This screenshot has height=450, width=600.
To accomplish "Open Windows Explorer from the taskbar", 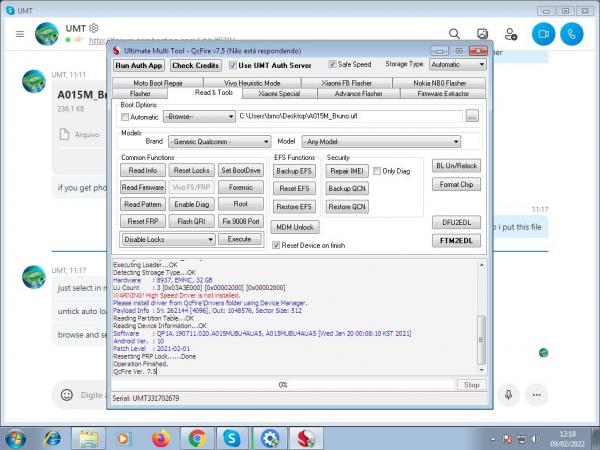I will (x=88, y=439).
